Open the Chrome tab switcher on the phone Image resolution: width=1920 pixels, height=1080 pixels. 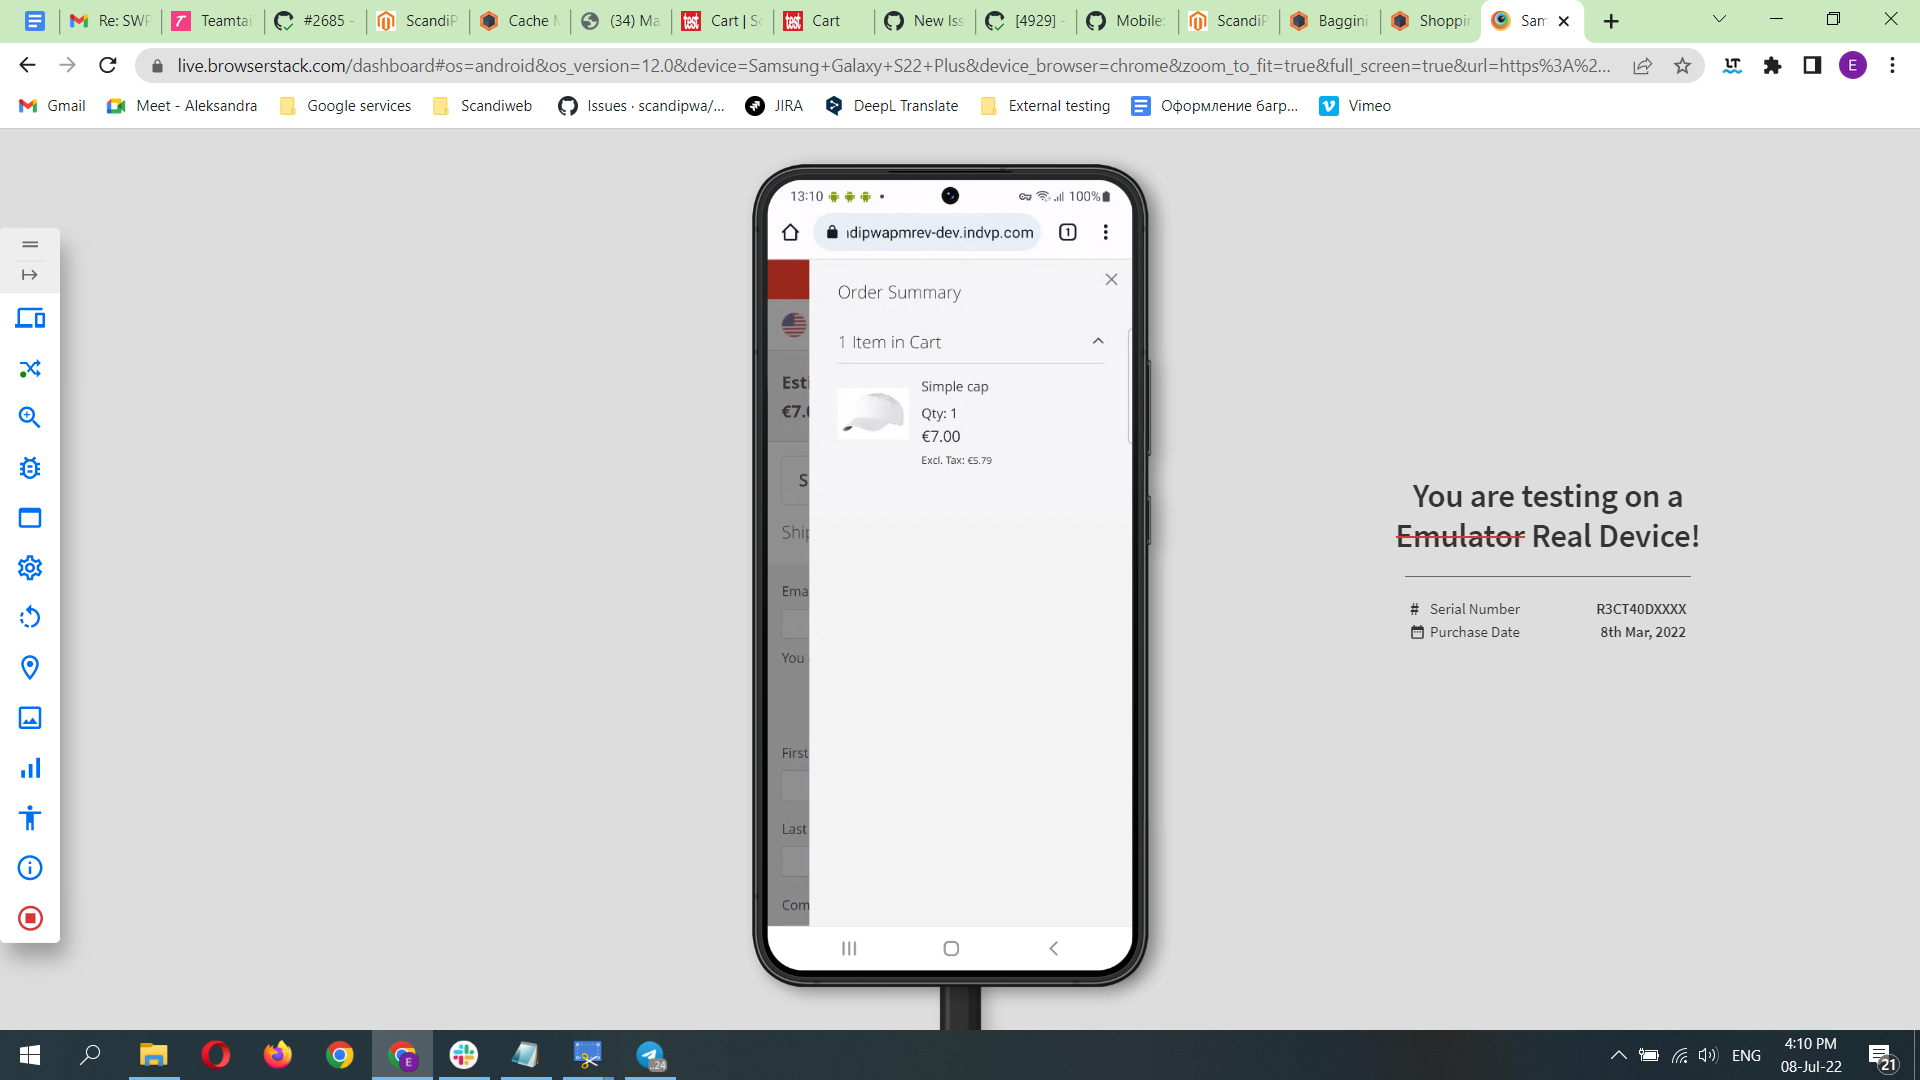pos(1068,231)
